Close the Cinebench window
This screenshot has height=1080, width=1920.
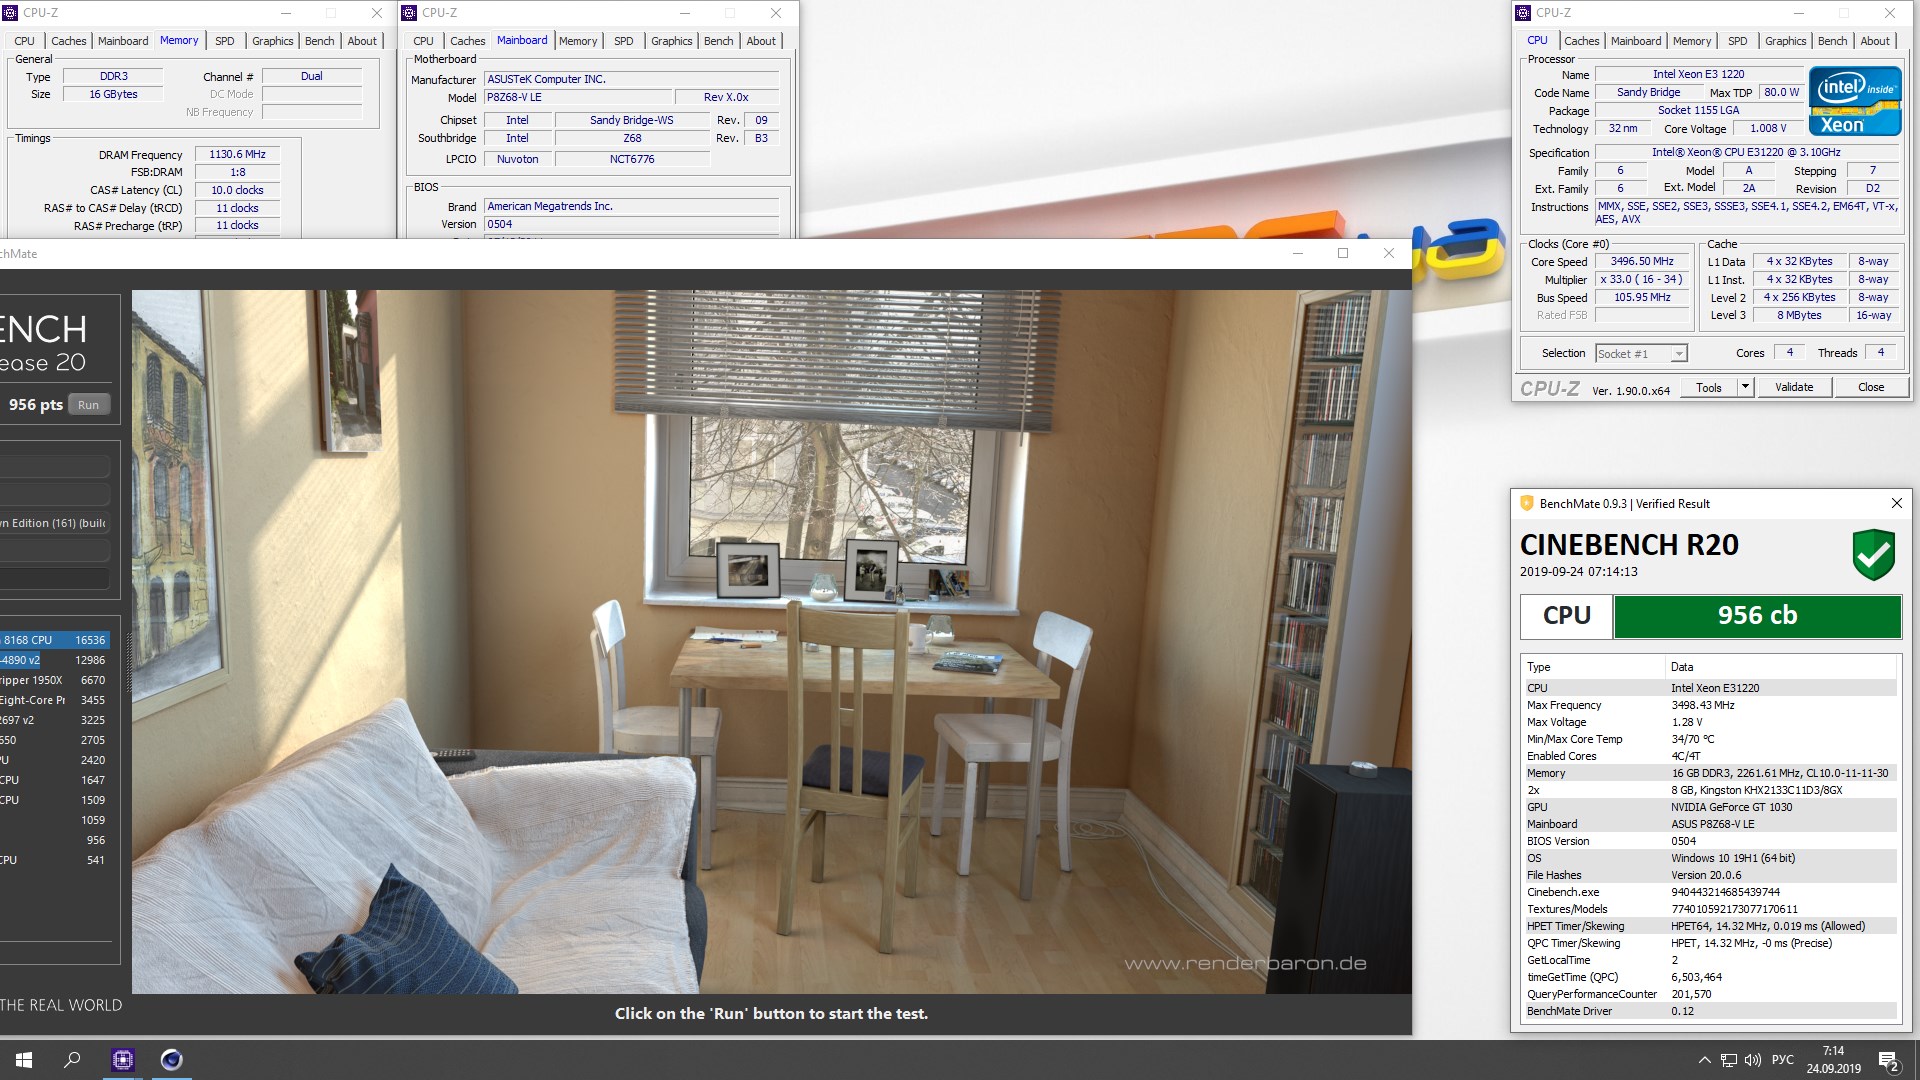pyautogui.click(x=1388, y=253)
